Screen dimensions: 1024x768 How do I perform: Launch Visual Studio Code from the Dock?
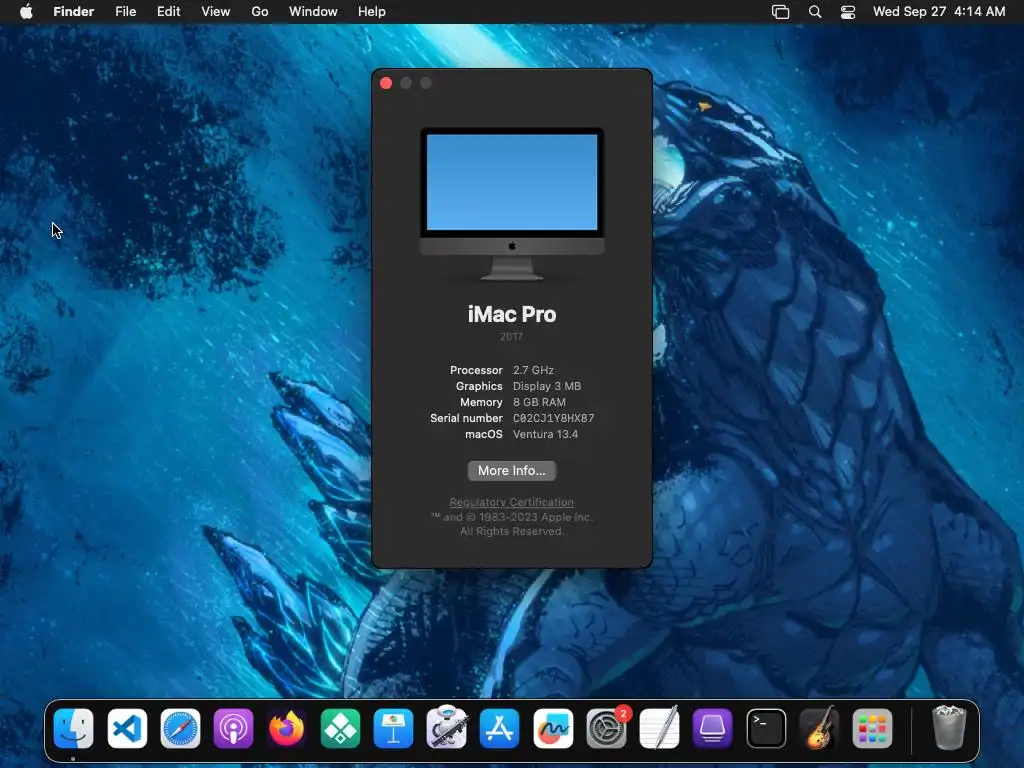[x=127, y=728]
